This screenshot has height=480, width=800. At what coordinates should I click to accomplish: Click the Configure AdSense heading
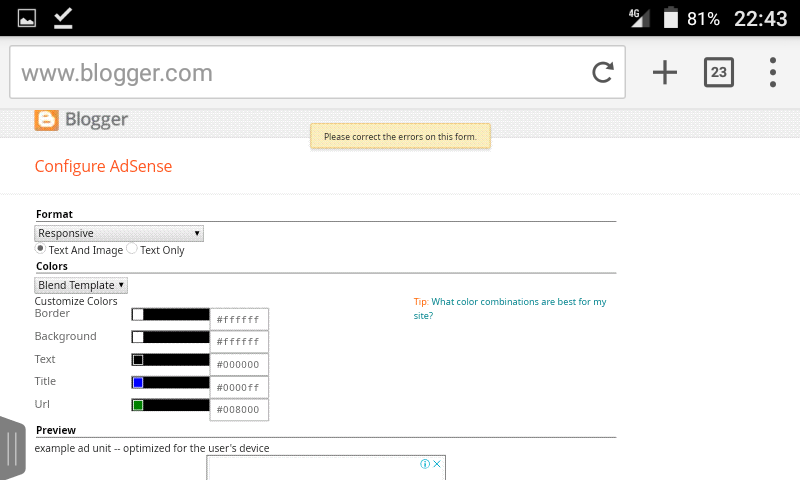(104, 166)
